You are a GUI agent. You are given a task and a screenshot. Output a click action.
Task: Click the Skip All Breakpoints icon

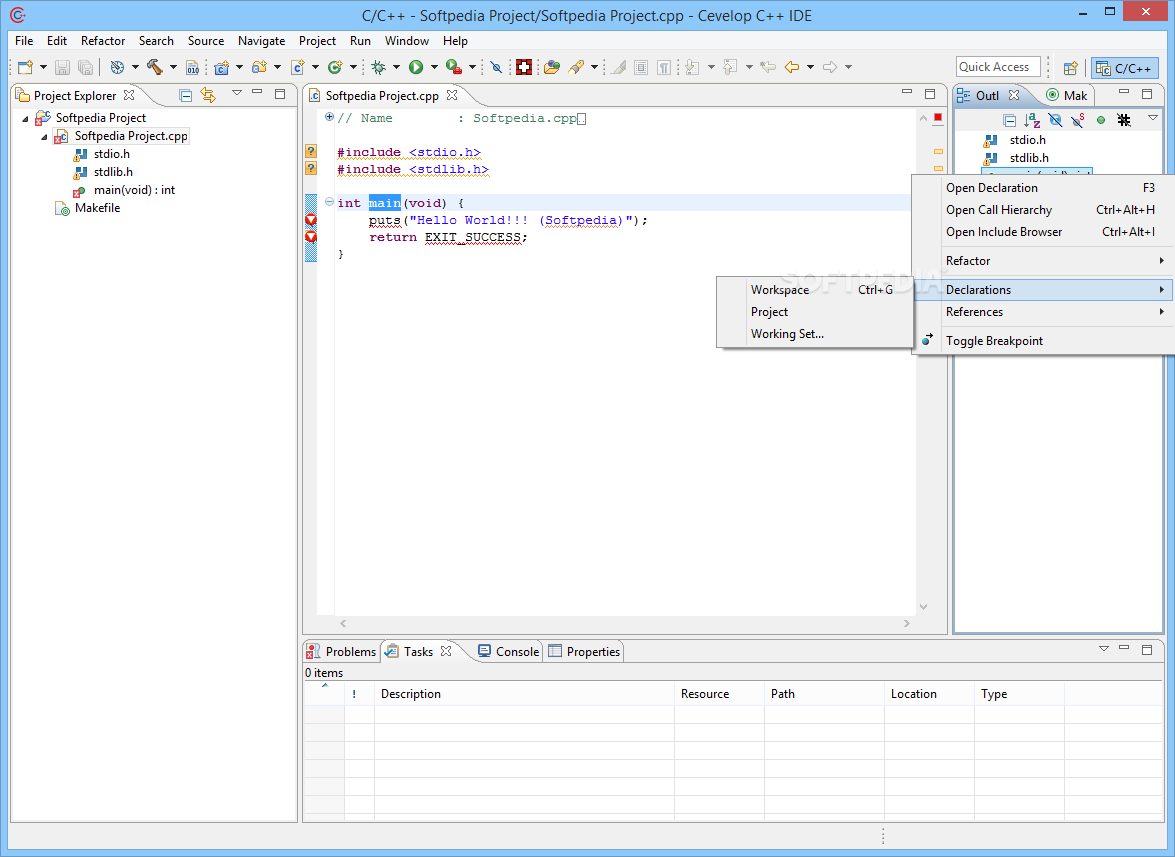click(496, 67)
